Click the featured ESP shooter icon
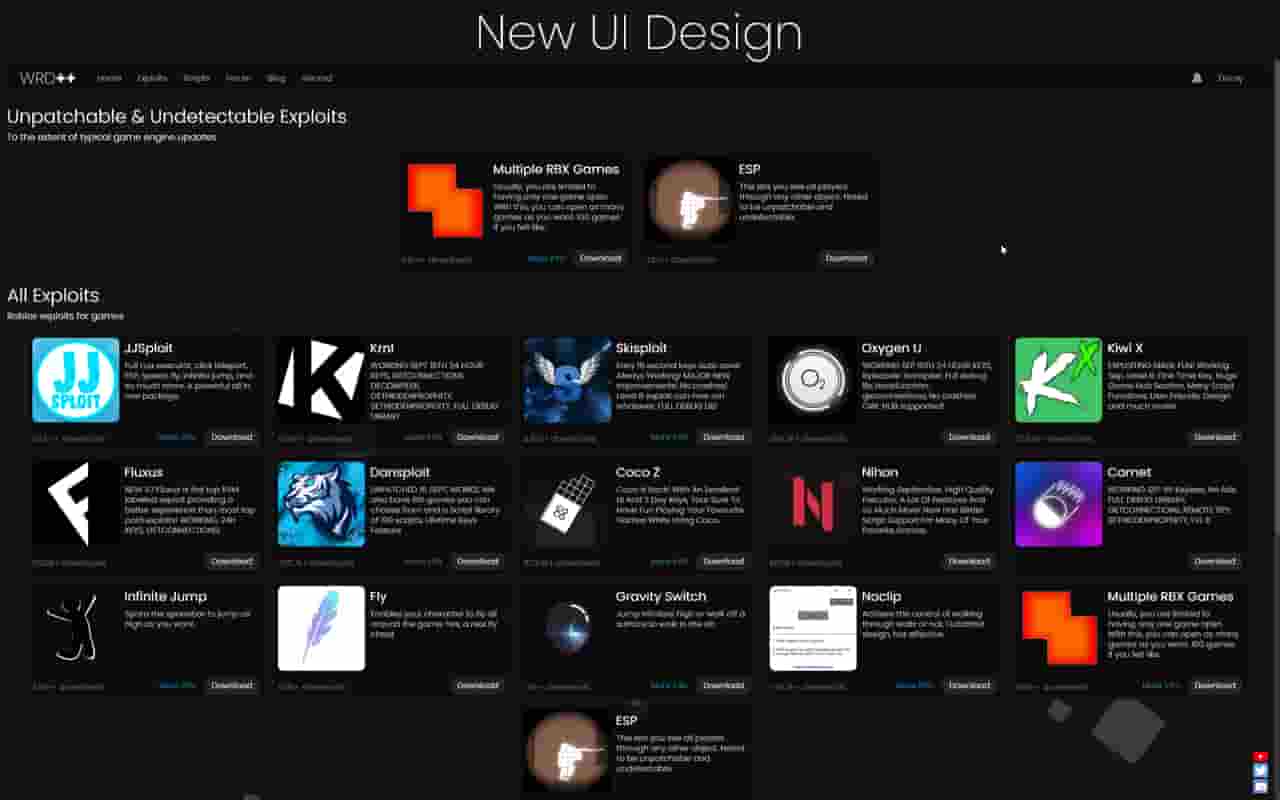 tap(691, 200)
